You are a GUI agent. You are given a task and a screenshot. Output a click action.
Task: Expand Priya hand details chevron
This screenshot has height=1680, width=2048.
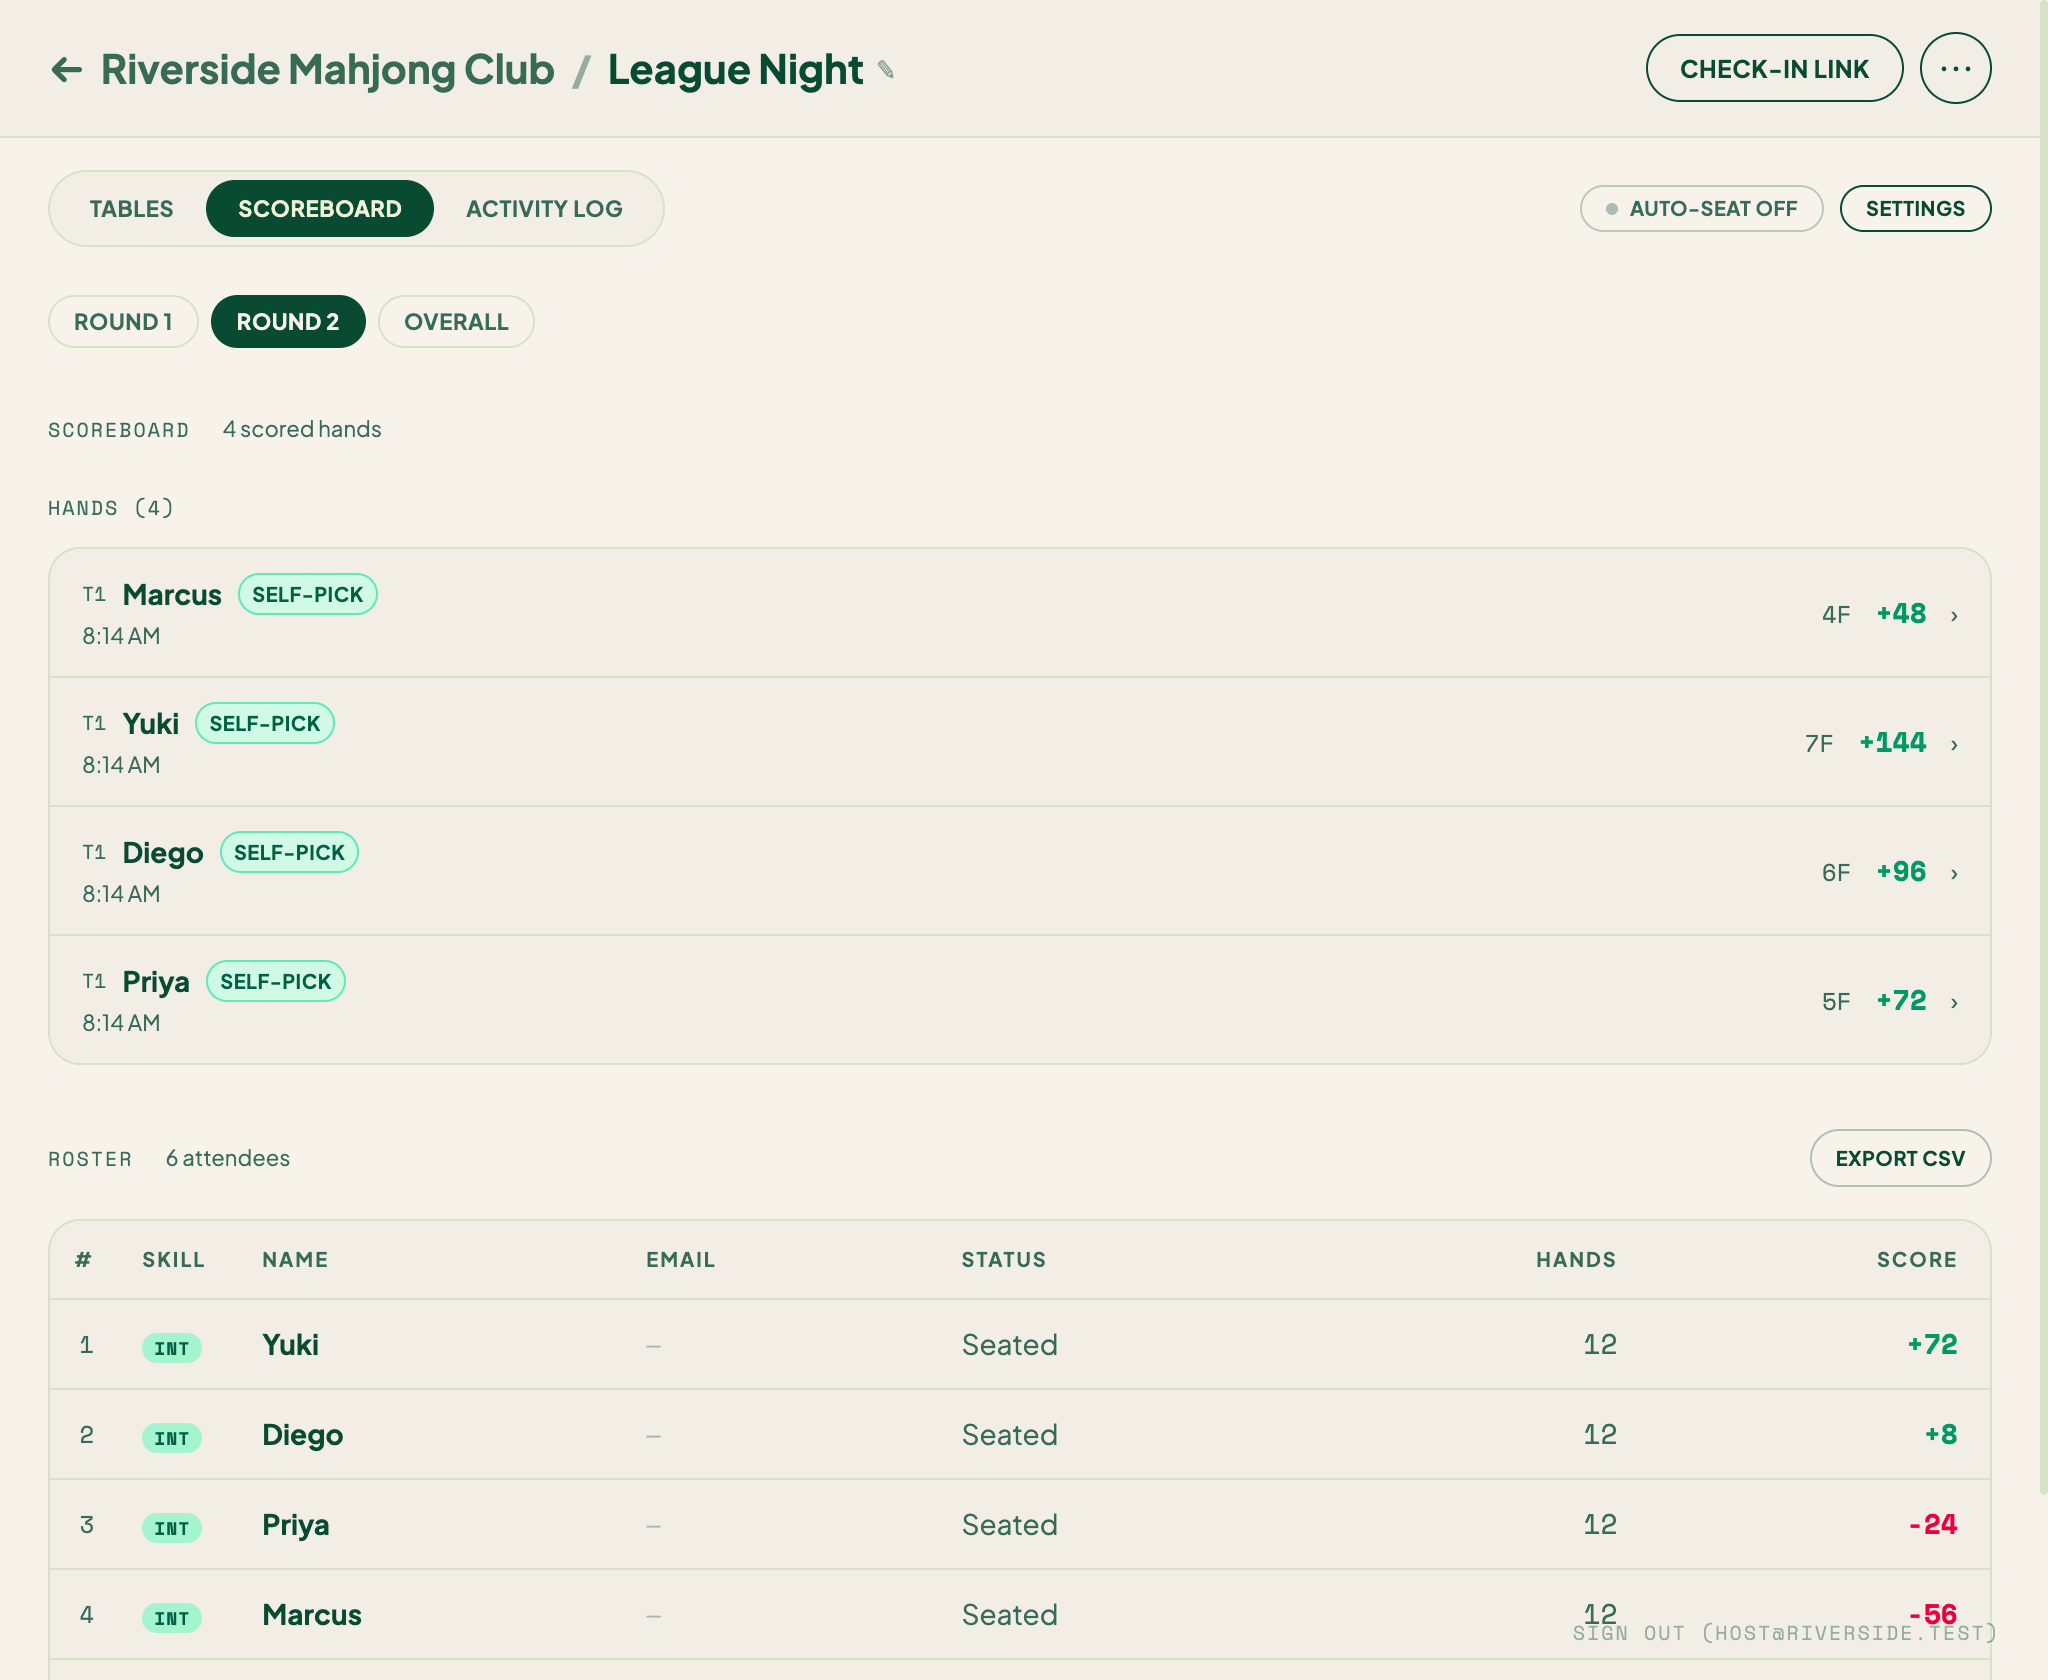tap(1954, 1002)
